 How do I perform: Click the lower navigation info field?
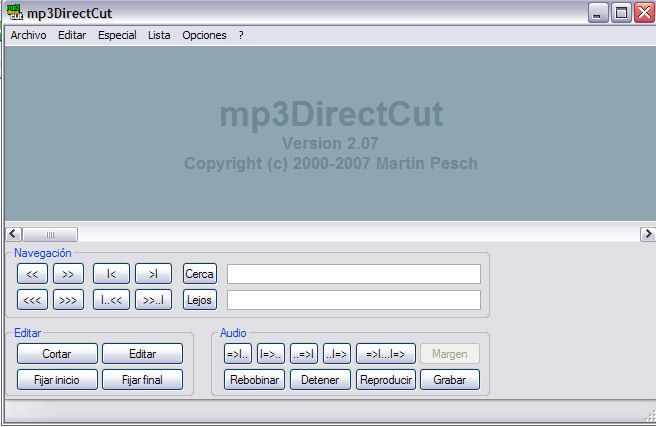pos(354,300)
